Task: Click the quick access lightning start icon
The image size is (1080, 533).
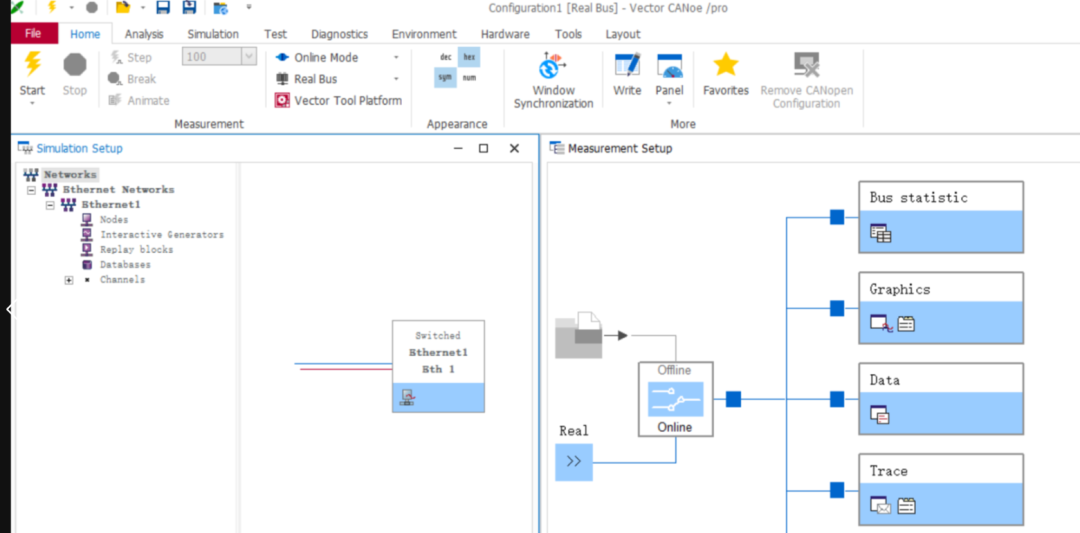Action: coord(52,8)
